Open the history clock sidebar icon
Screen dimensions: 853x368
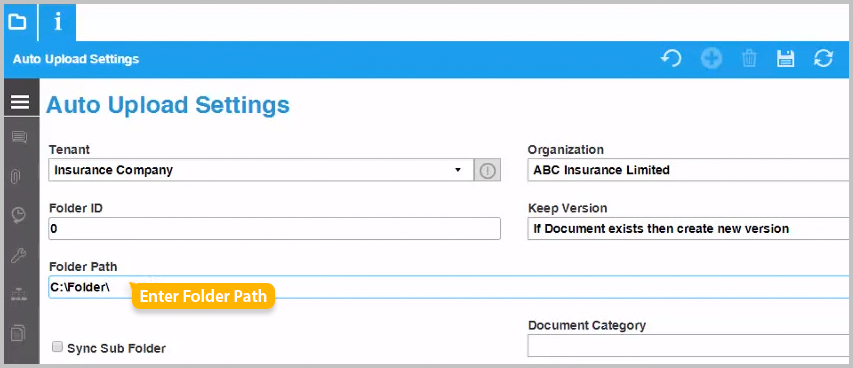tap(19, 216)
